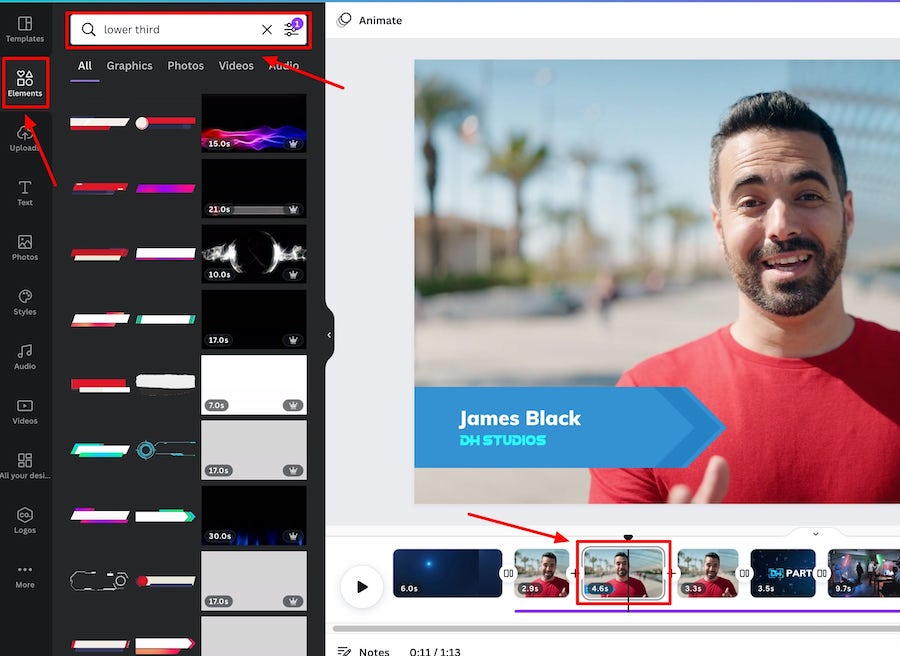Image resolution: width=900 pixels, height=656 pixels.
Task: Click the Animate button
Action: point(369,19)
